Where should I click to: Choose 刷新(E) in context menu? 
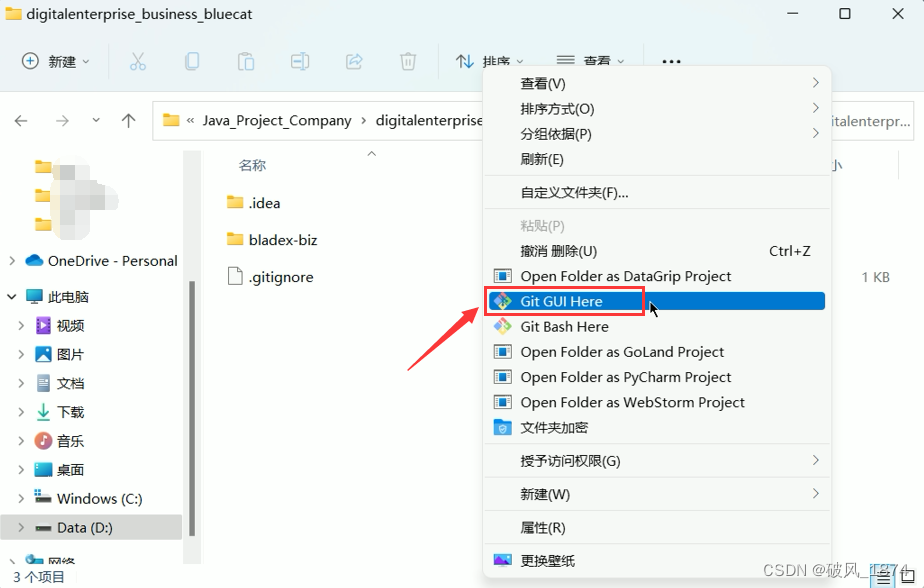pos(656,159)
